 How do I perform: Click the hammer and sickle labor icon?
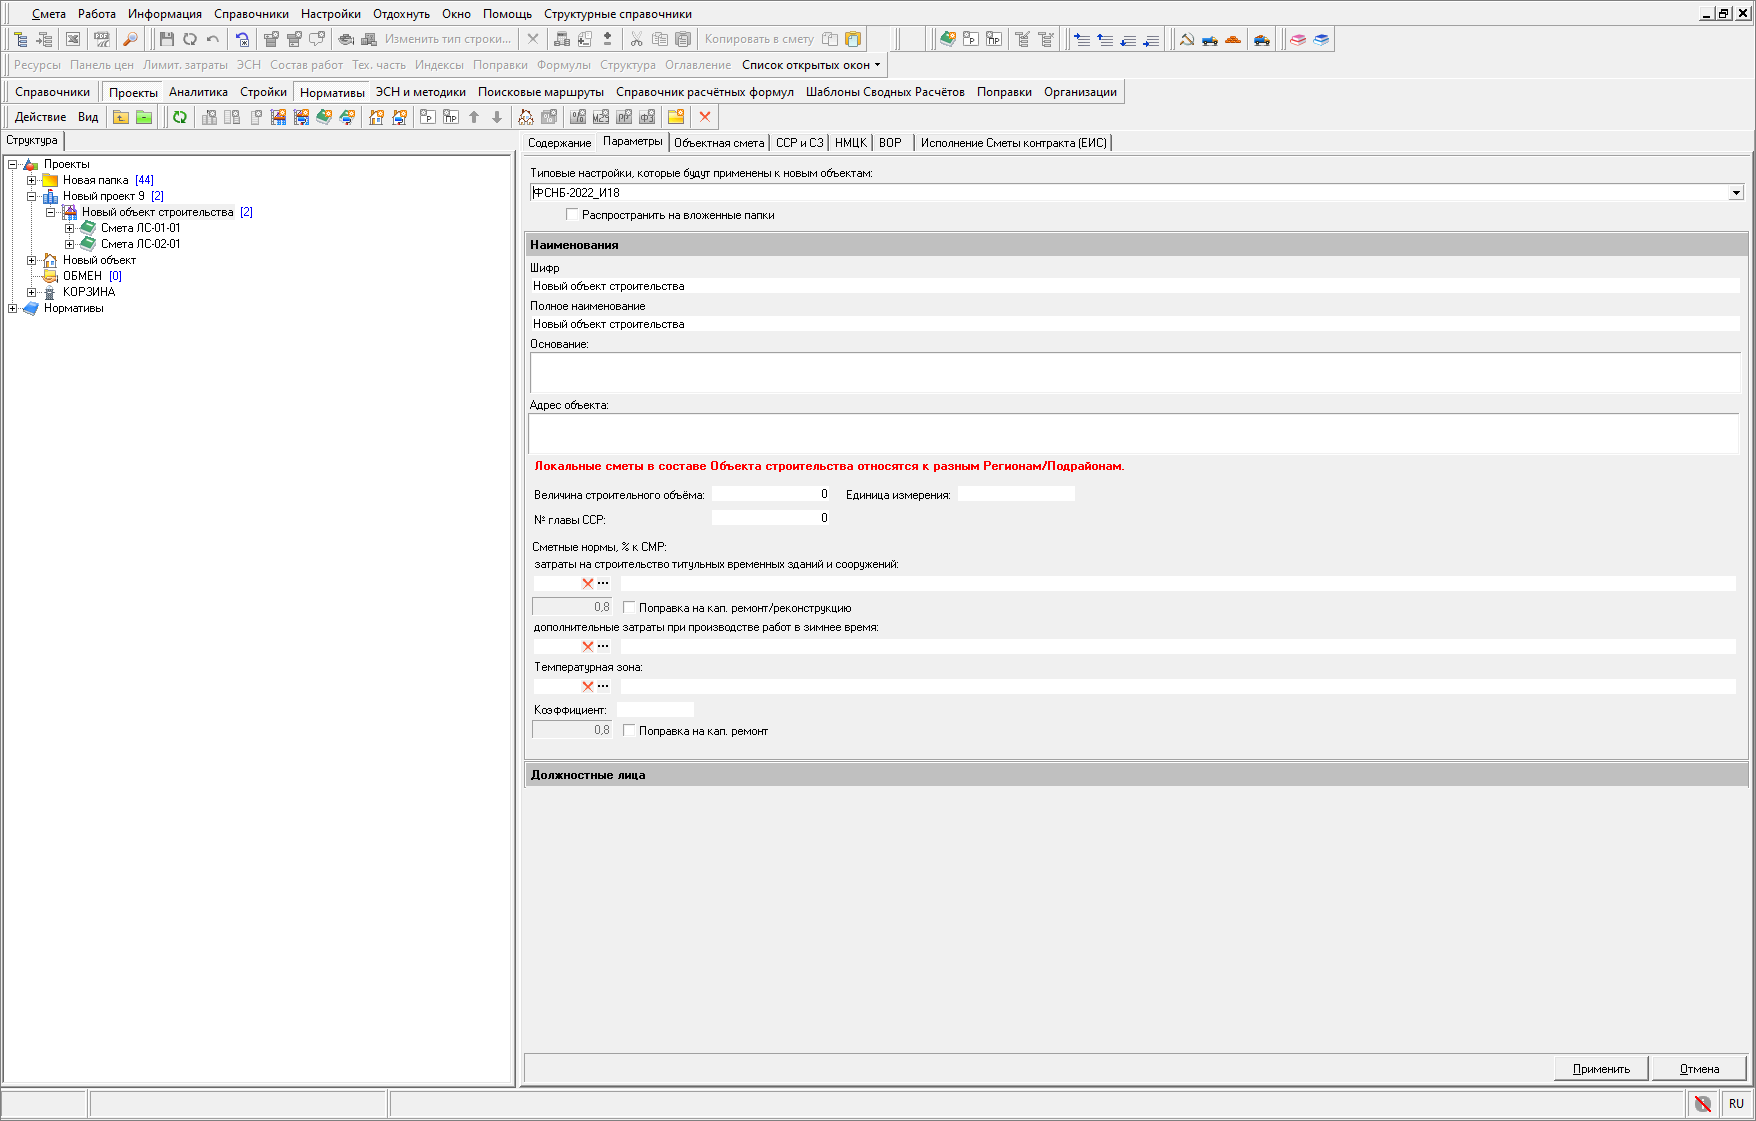pyautogui.click(x=1187, y=39)
